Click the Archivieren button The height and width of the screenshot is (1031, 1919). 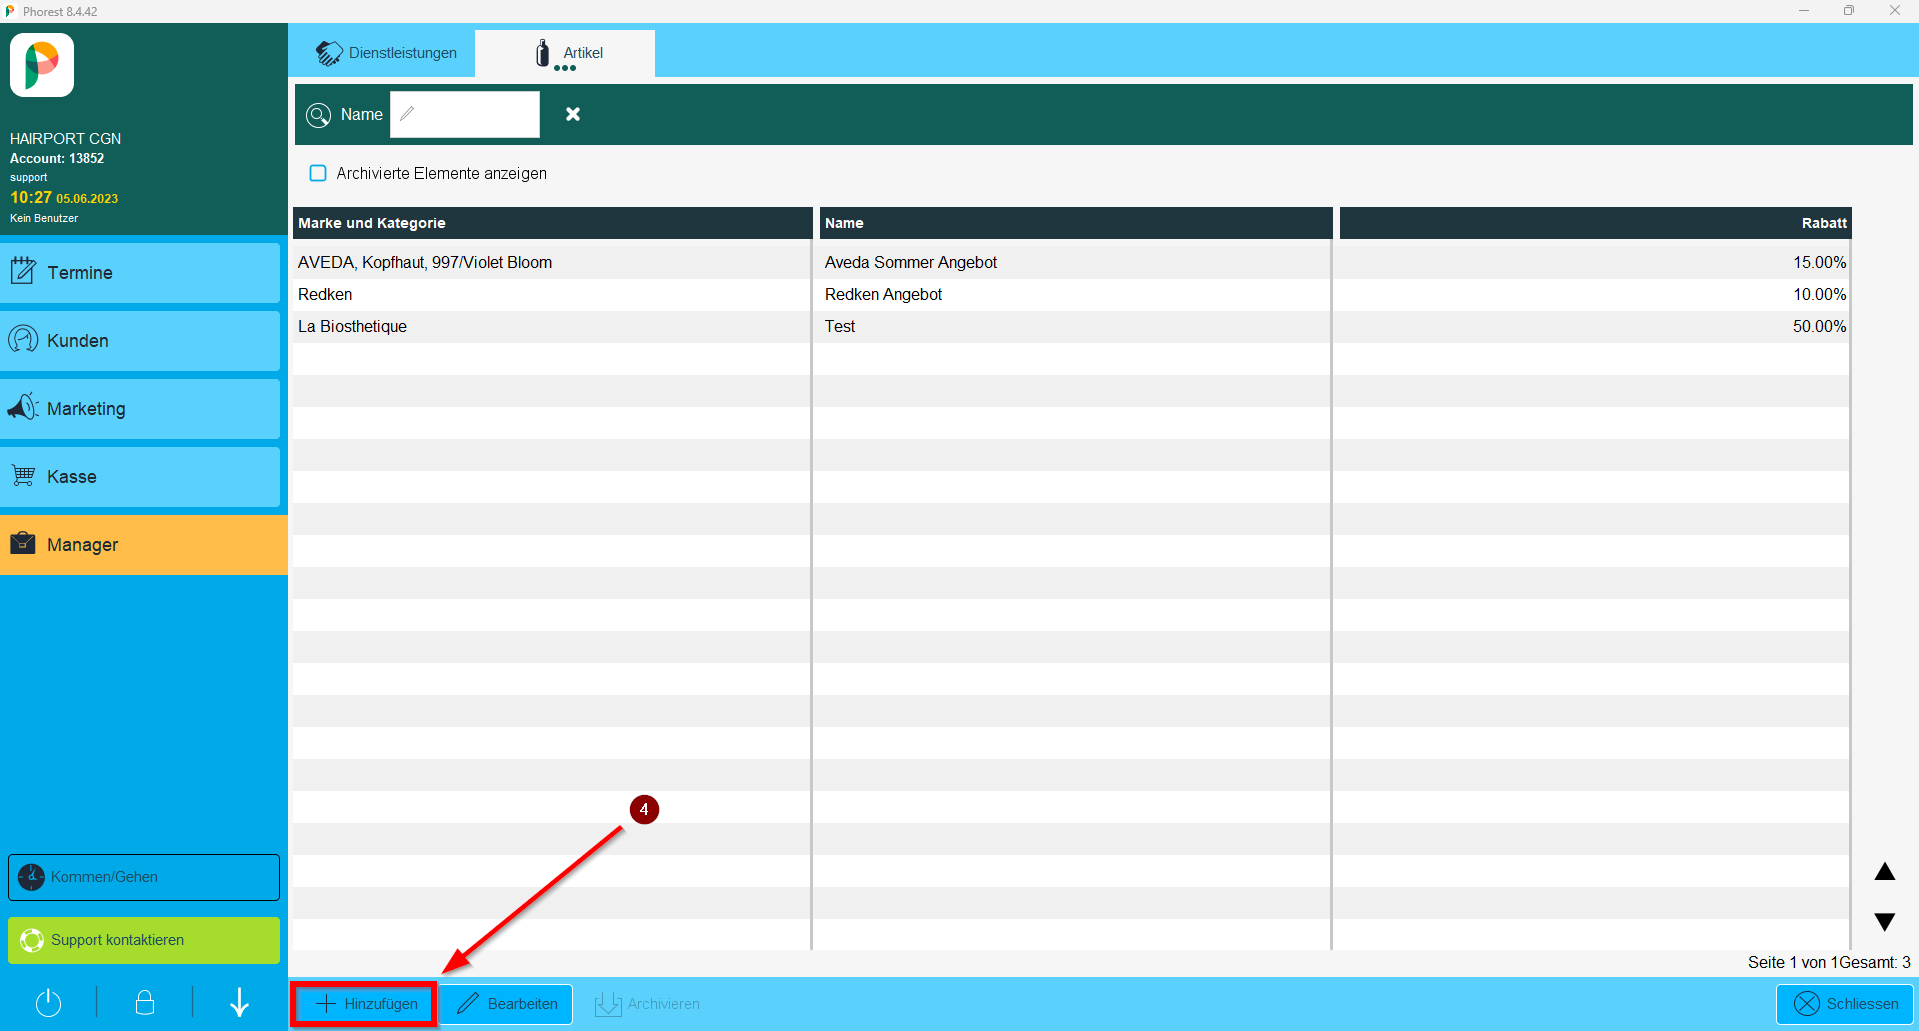click(647, 1004)
